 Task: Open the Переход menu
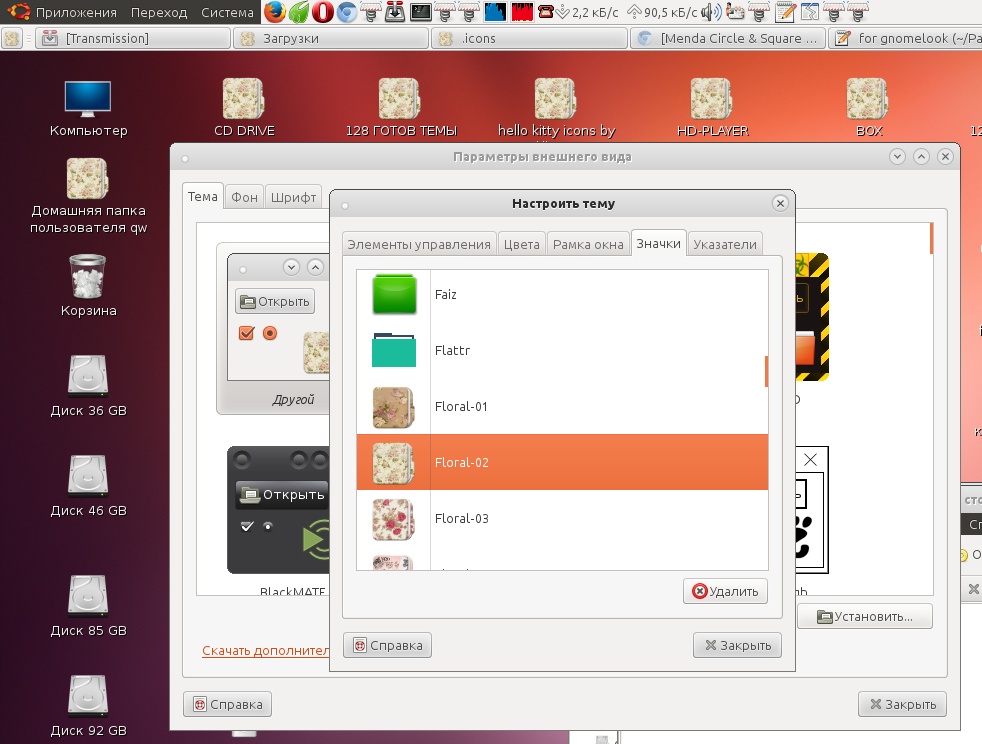[159, 12]
